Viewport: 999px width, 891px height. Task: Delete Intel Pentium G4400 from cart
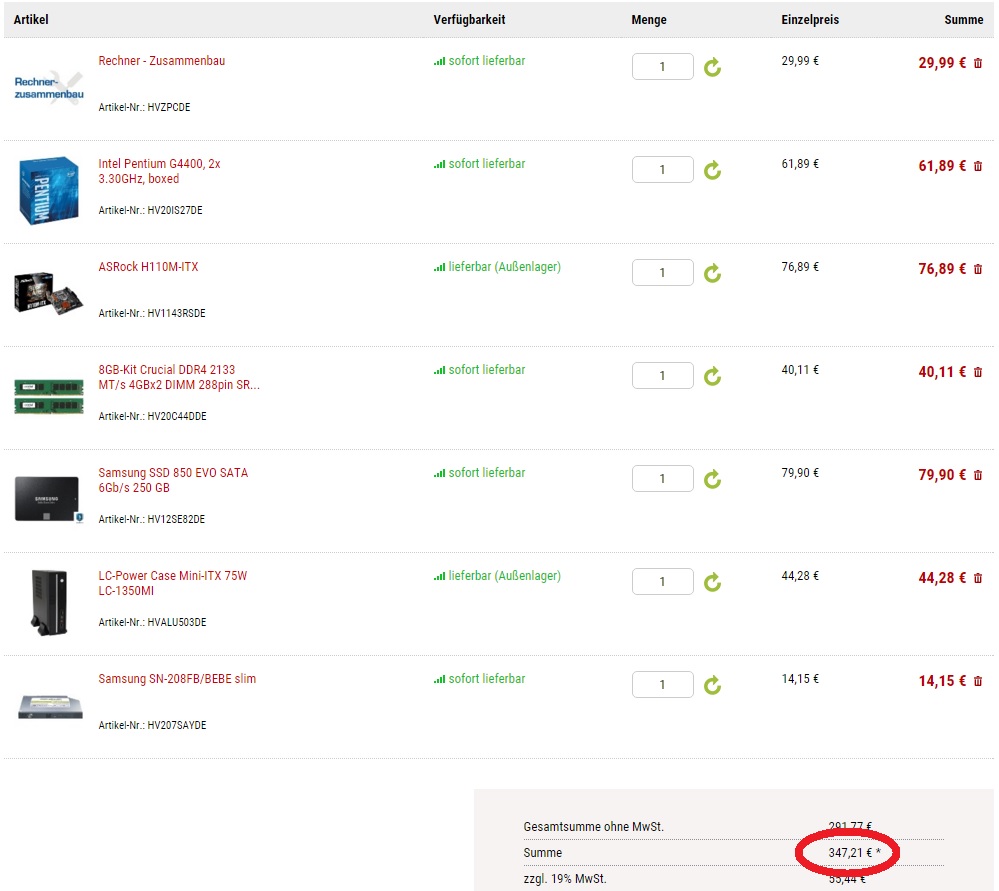[978, 166]
